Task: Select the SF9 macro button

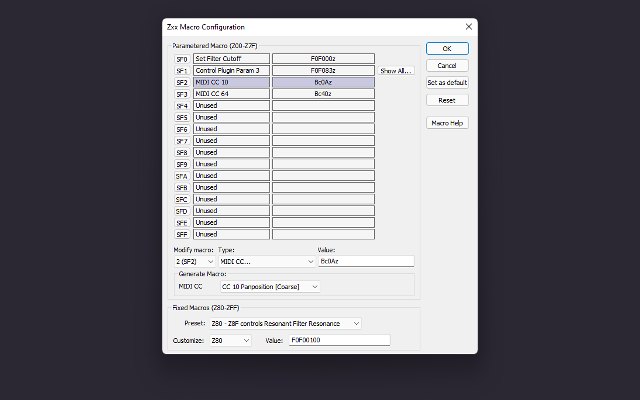Action: coord(182,164)
